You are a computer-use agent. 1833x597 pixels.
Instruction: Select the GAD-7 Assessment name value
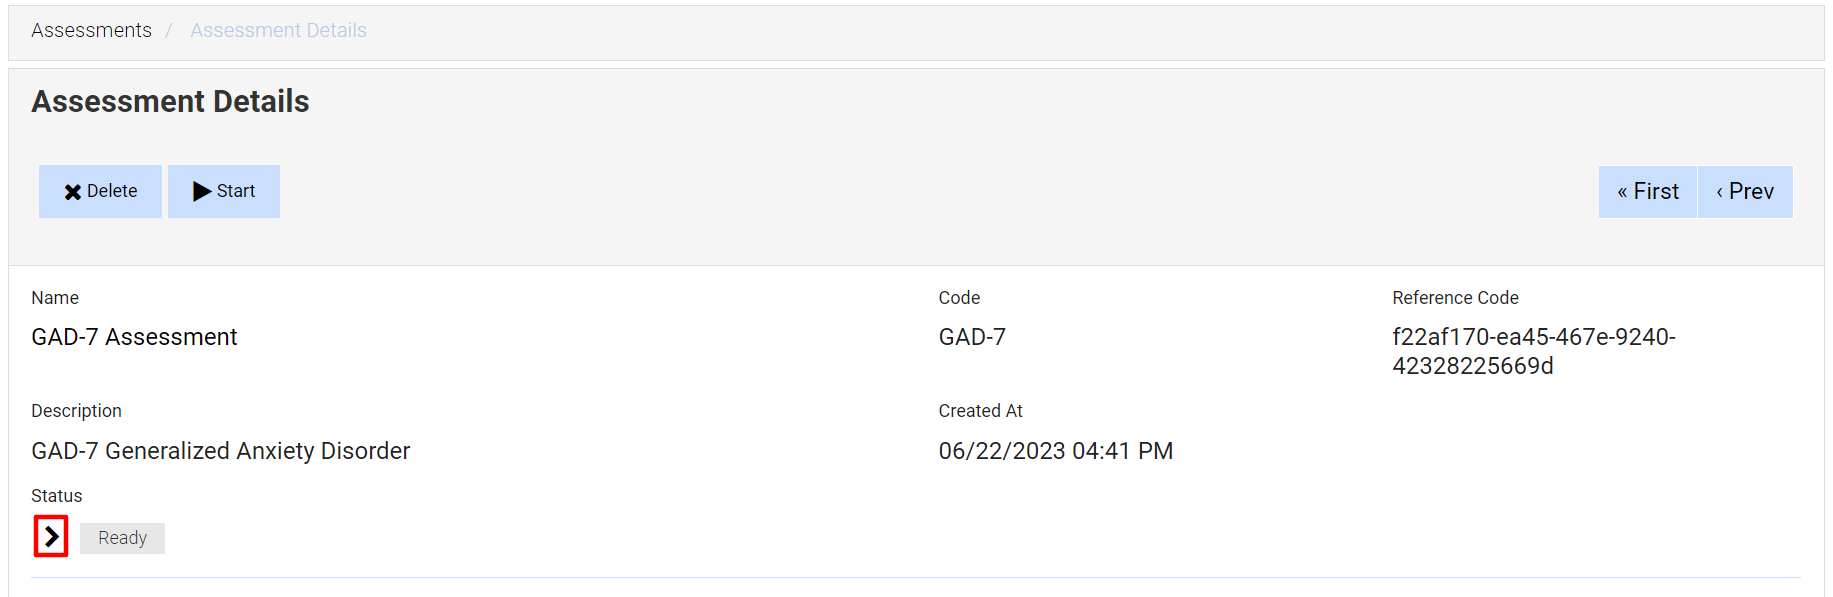pyautogui.click(x=134, y=337)
